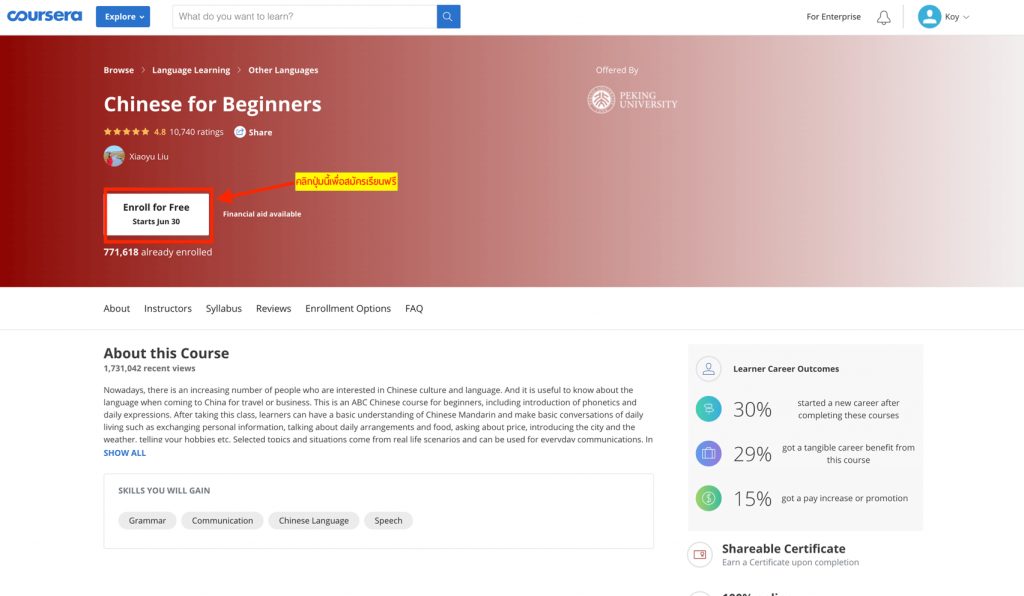Screen dimensions: 1024x596
Task: Switch to Enrollment Options tab
Action: click(347, 308)
